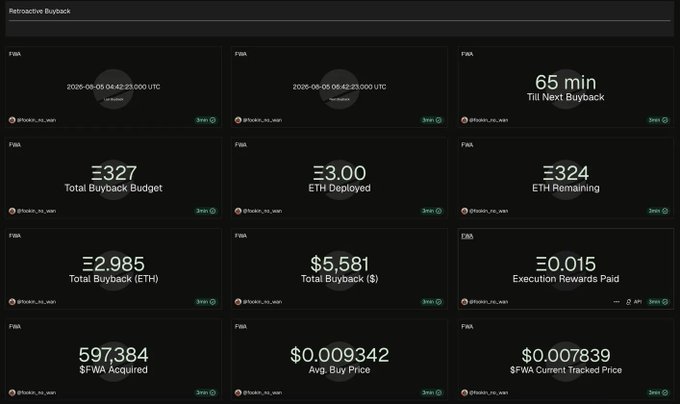Click the avatar on the ETH Deployed card

238,211
